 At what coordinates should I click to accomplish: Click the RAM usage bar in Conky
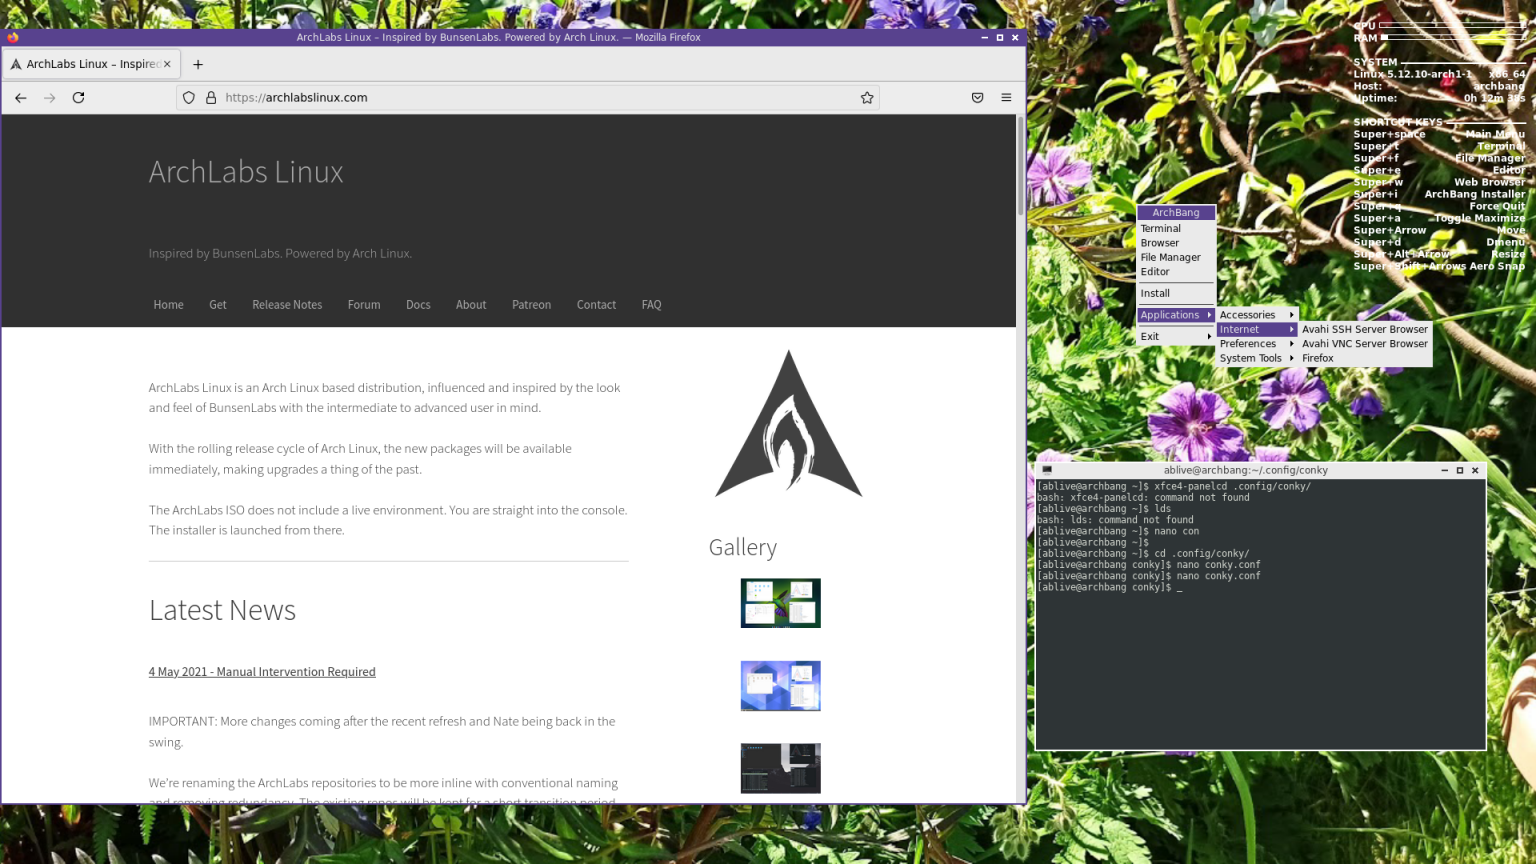(x=1450, y=37)
